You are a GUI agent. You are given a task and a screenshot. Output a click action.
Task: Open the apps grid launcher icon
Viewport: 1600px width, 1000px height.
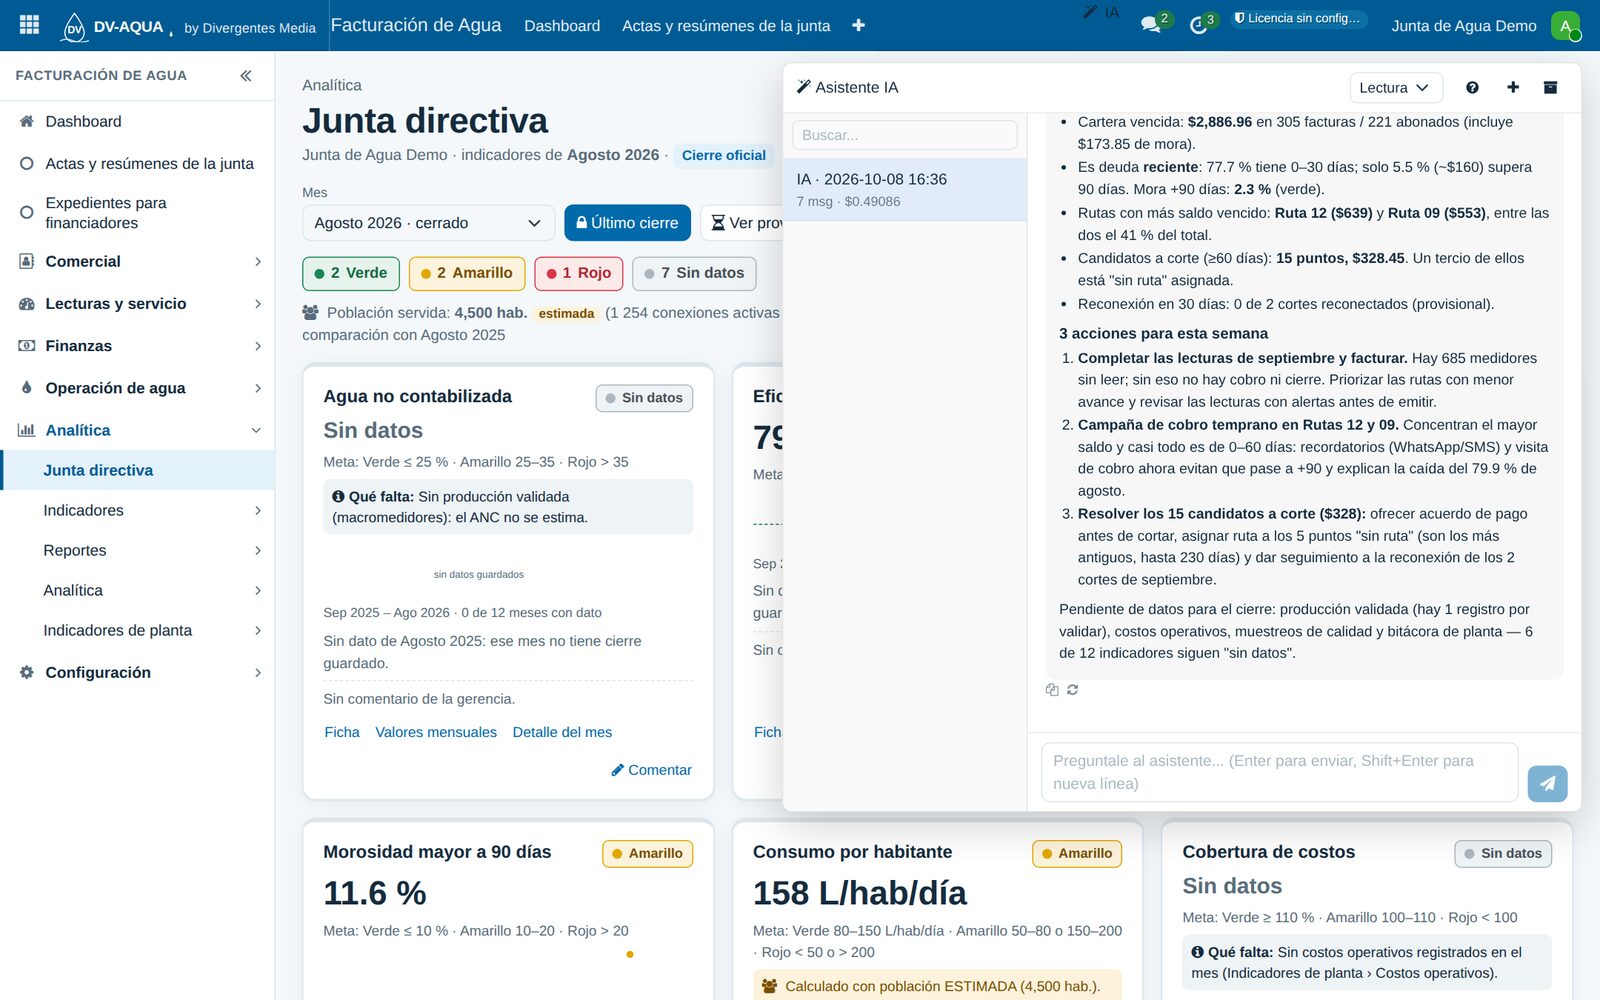[29, 25]
